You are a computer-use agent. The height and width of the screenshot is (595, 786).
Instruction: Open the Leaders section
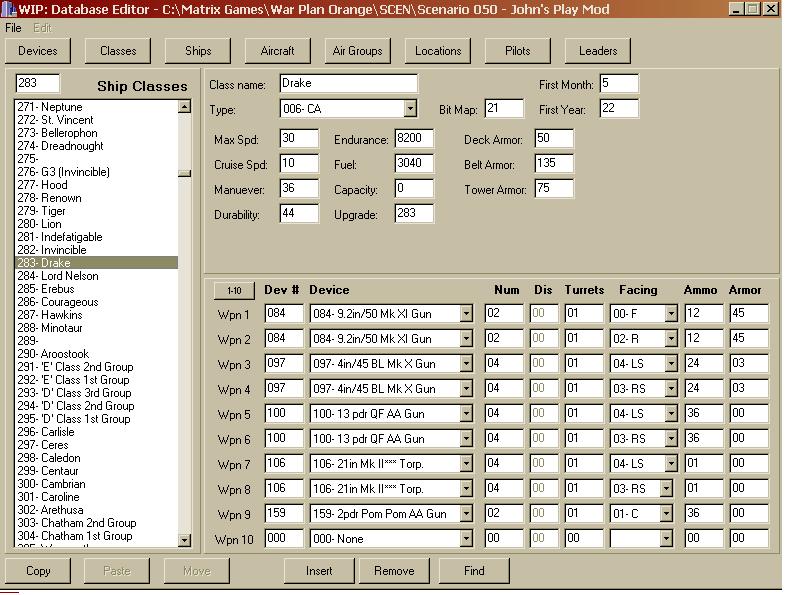tap(598, 51)
